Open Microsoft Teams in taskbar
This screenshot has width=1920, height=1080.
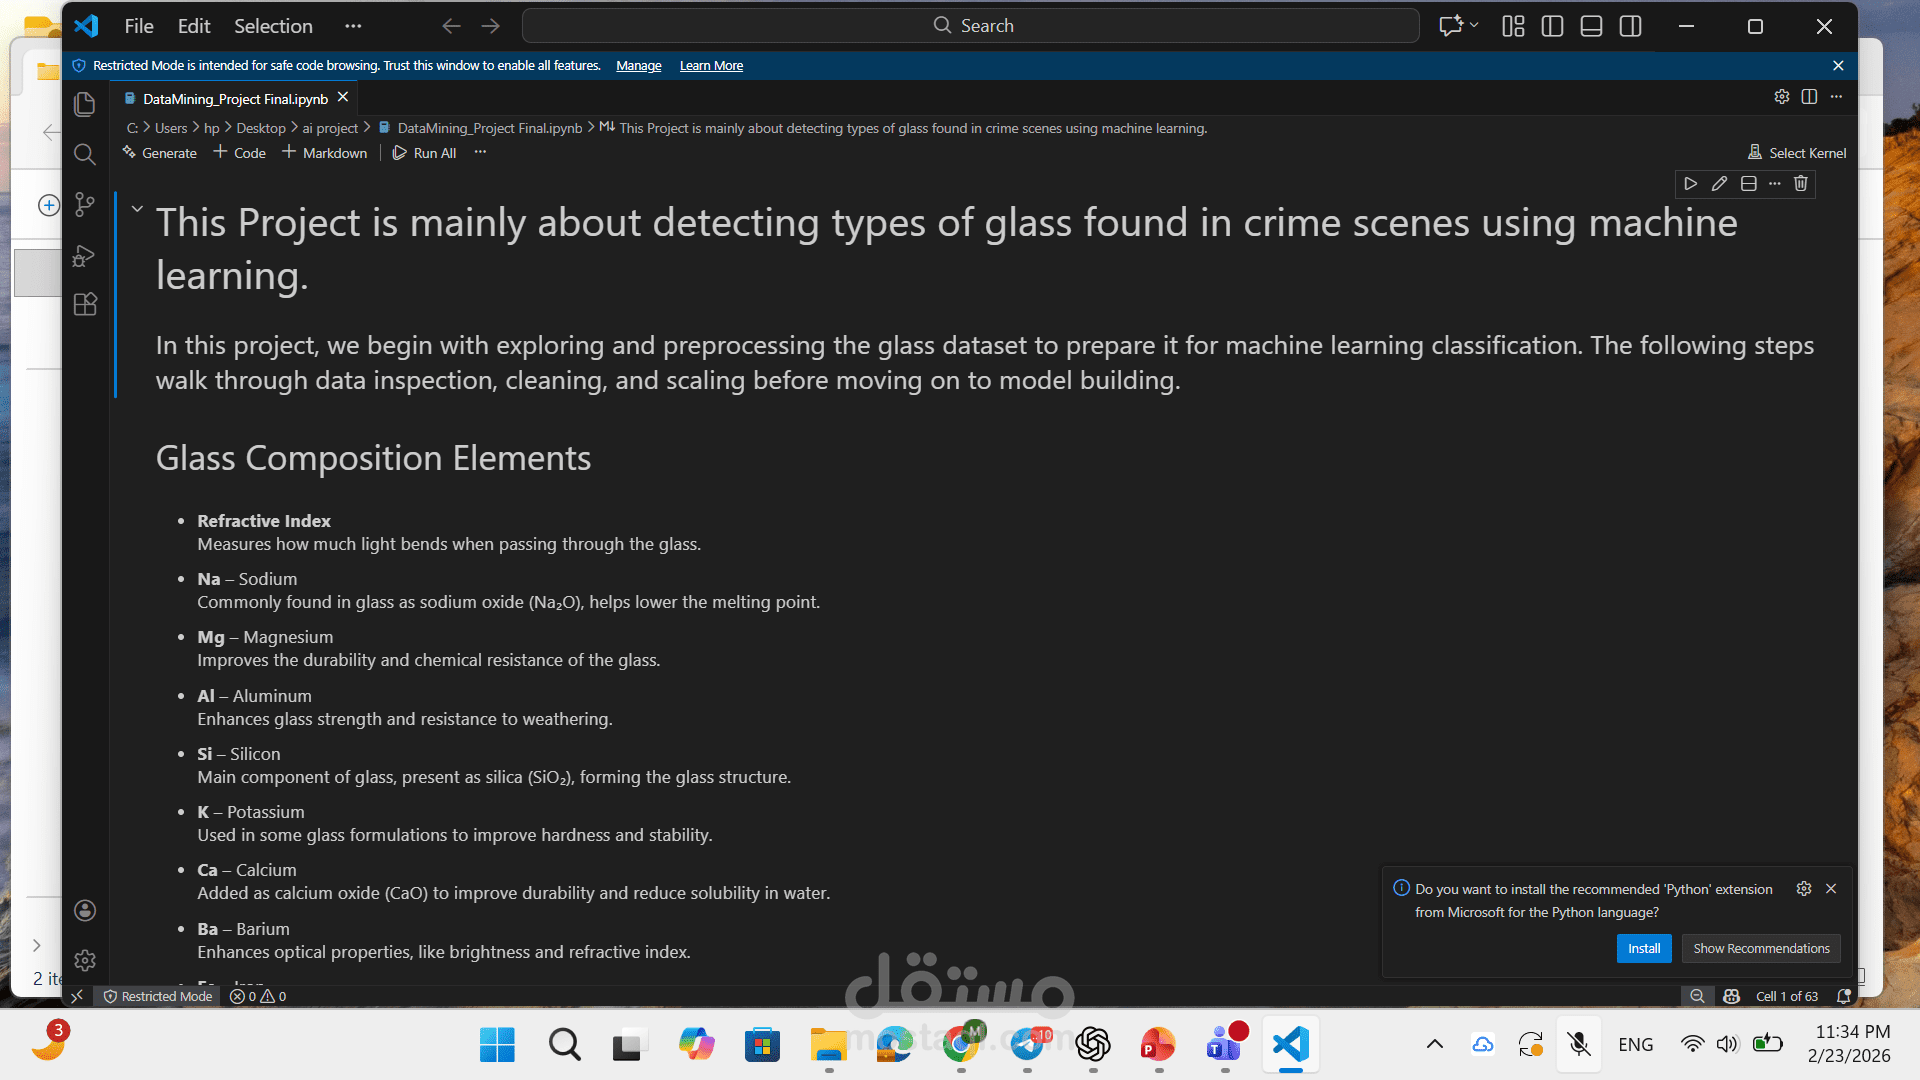pos(1225,1045)
